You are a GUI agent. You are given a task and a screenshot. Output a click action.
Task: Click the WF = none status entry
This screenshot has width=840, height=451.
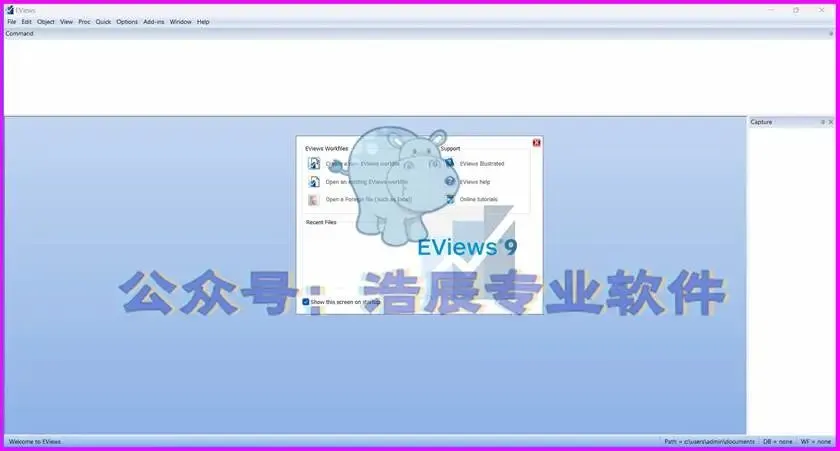pyautogui.click(x=815, y=442)
